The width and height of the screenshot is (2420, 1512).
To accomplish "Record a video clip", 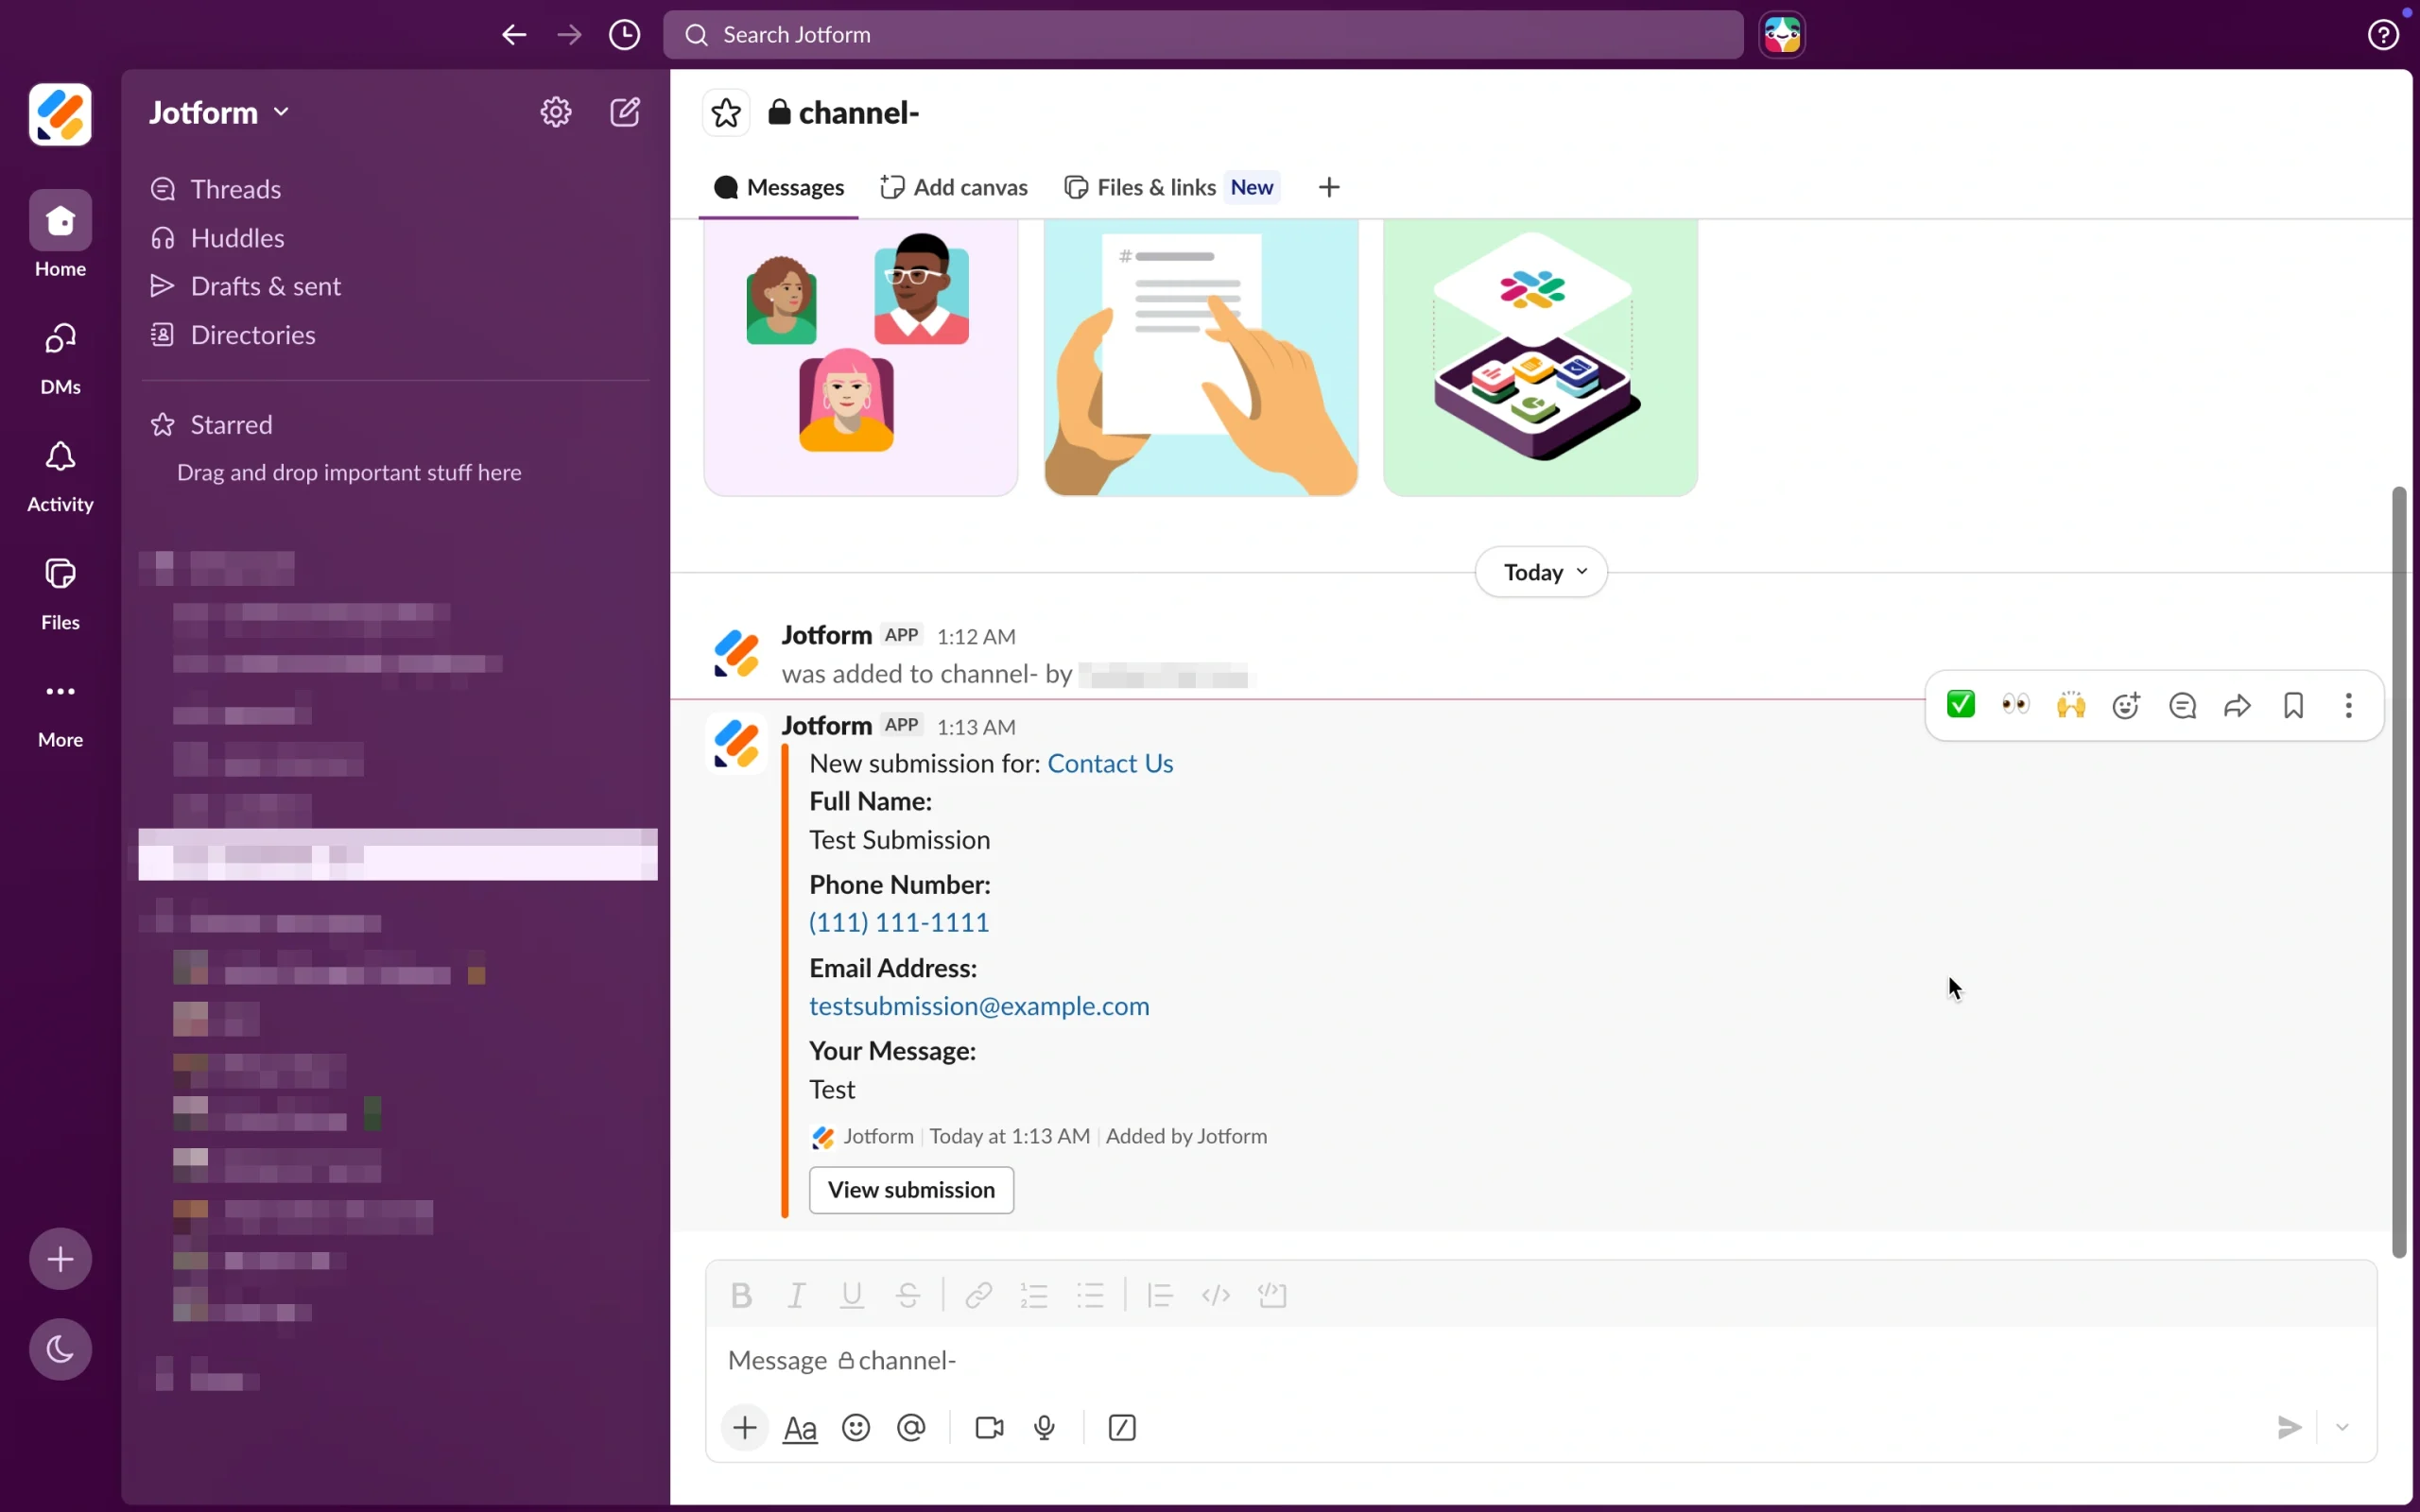I will tap(989, 1427).
